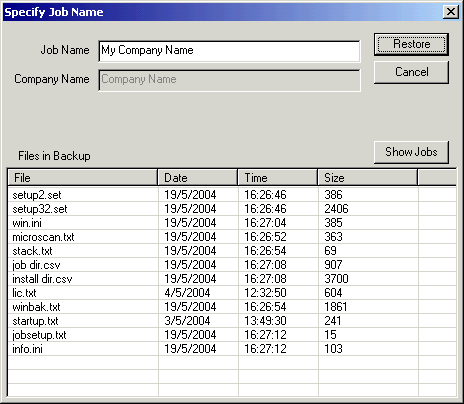Click the Restore button
Screen dimensions: 464x404
[x=411, y=44]
